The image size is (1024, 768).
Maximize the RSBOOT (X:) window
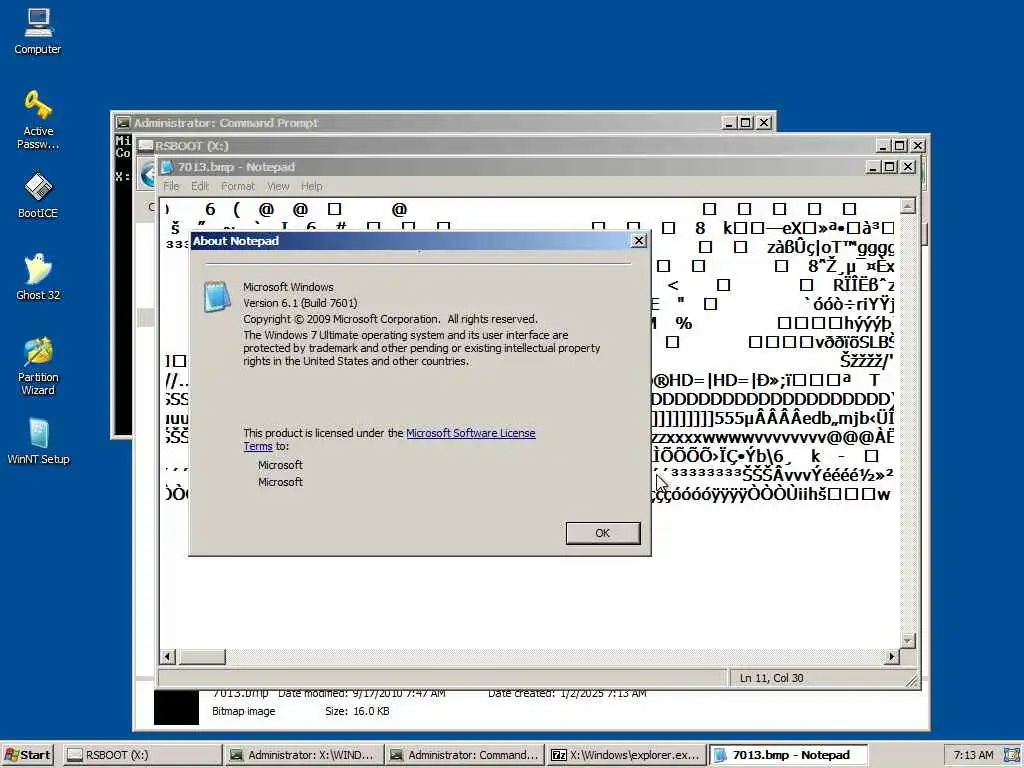coord(899,146)
